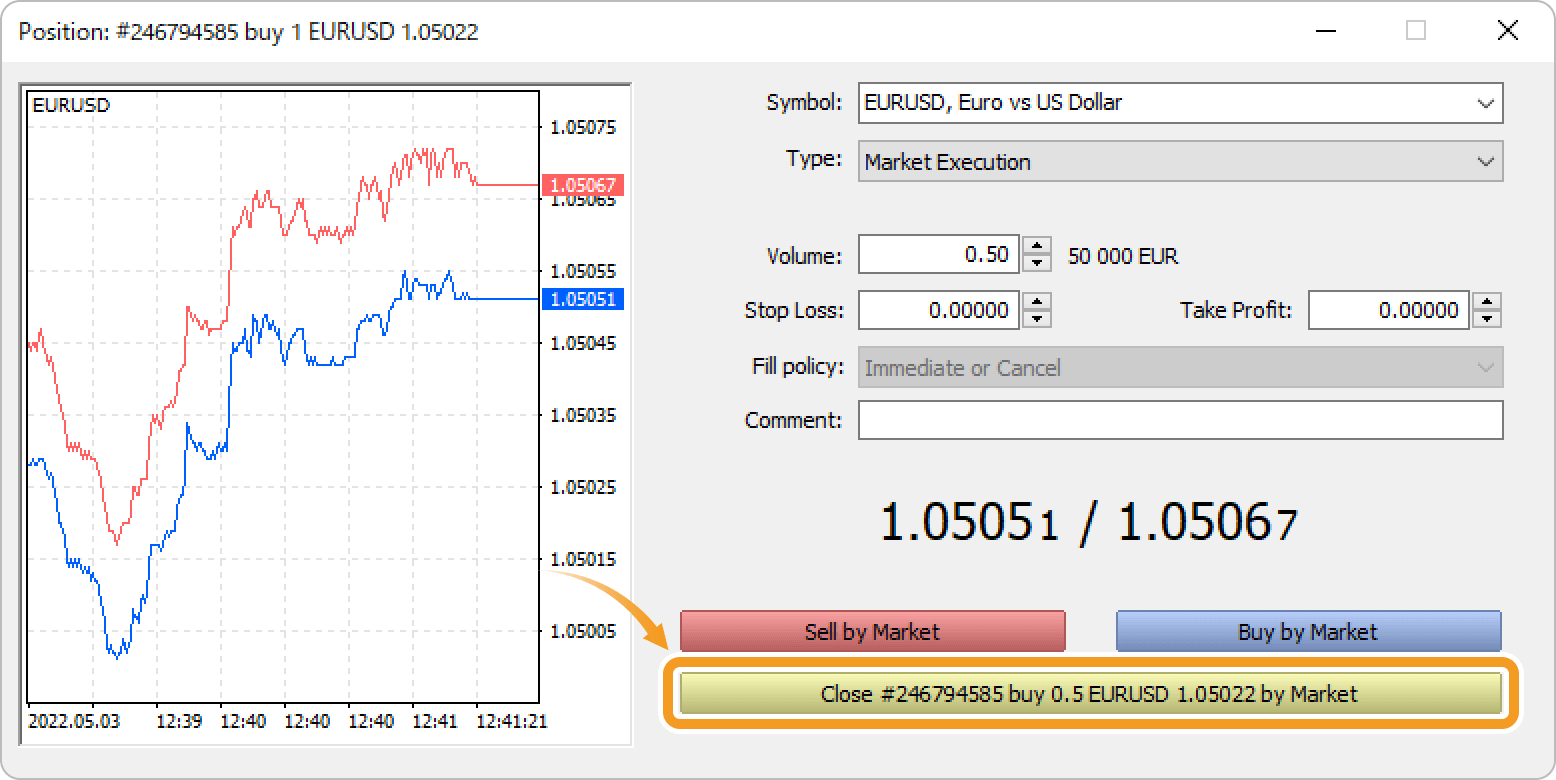
Task: Increase Volume with the up arrow
Action: point(1038,246)
